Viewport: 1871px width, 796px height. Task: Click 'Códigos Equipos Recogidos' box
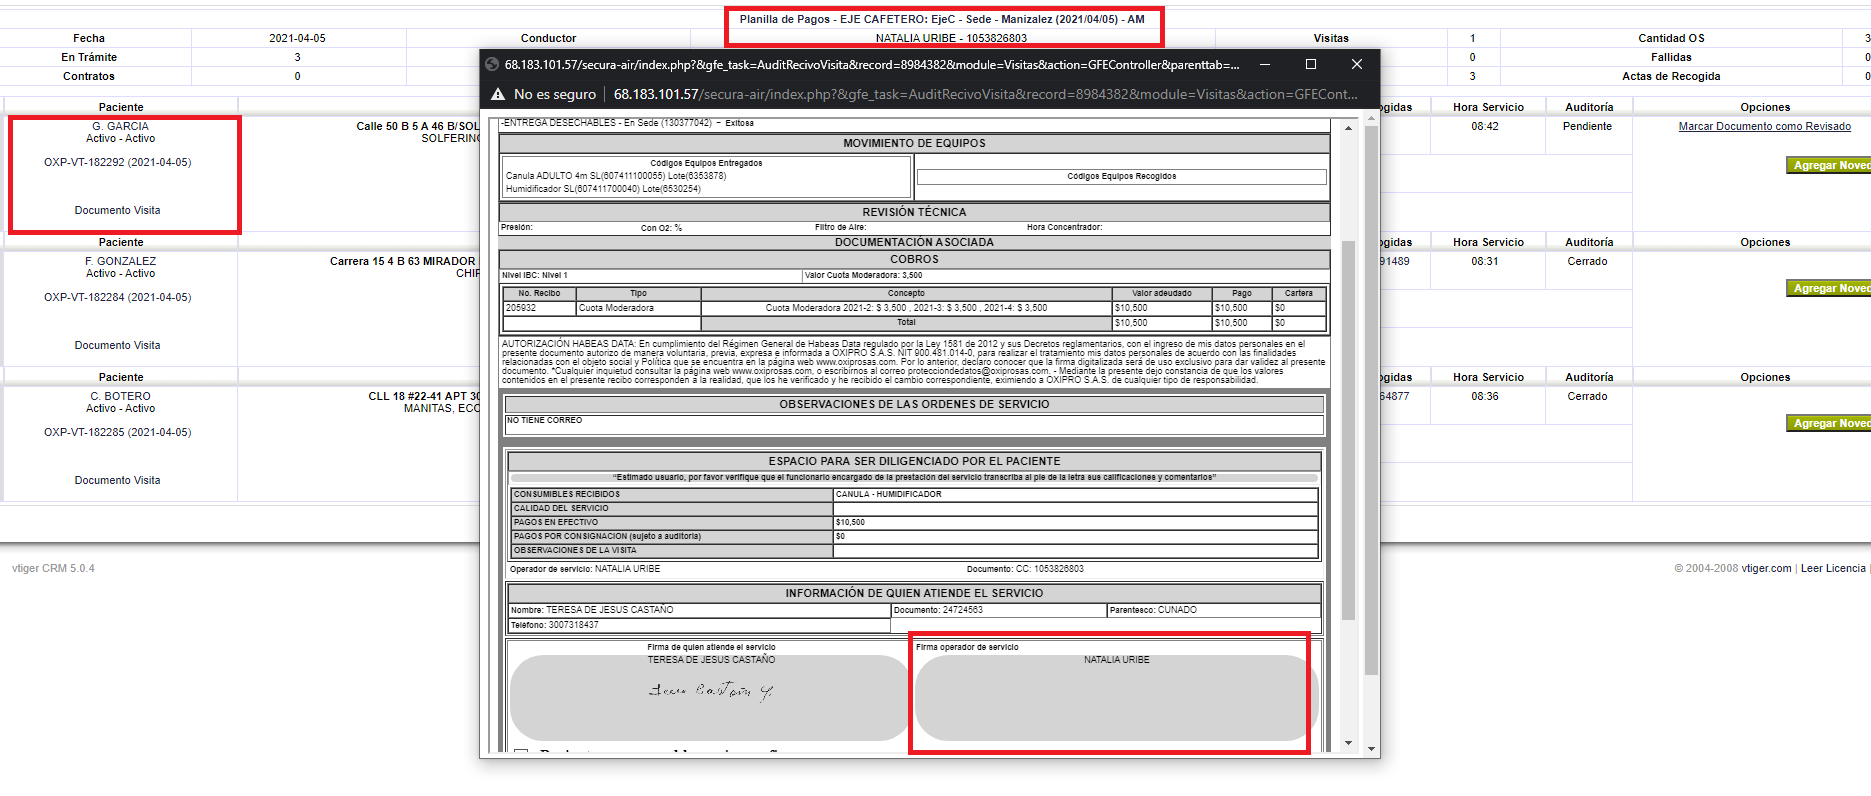(x=1121, y=177)
